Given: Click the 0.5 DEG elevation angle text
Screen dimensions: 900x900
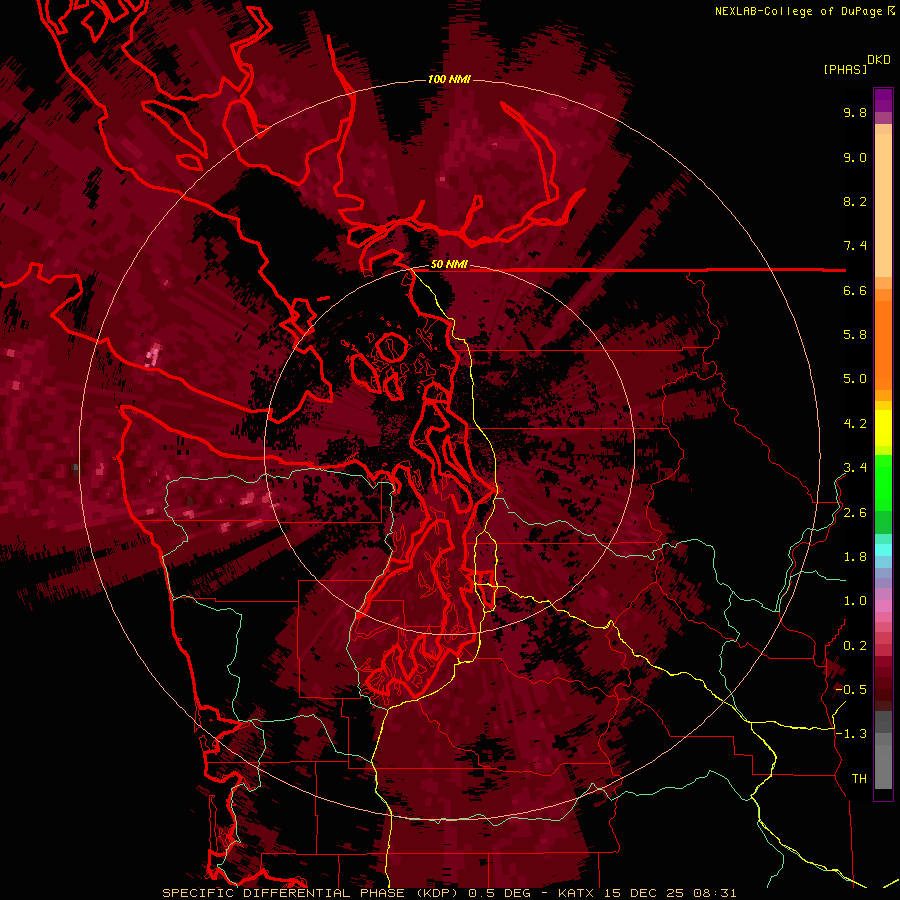Looking at the screenshot, I should coord(500,893).
